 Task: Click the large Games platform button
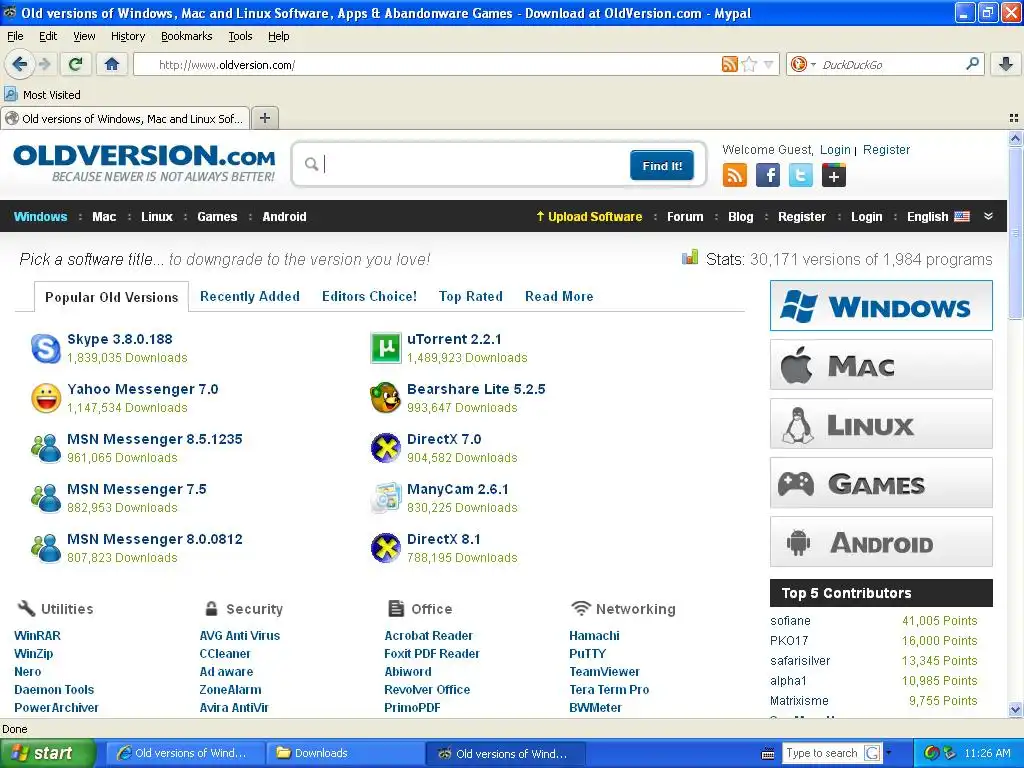[x=881, y=483]
